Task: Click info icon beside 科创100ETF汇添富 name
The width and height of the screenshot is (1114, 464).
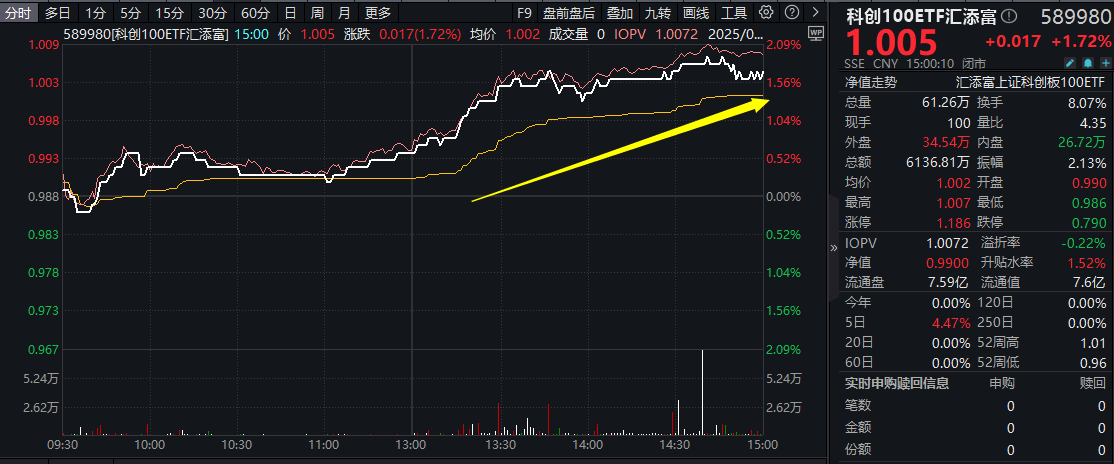Action: [x=1010, y=15]
